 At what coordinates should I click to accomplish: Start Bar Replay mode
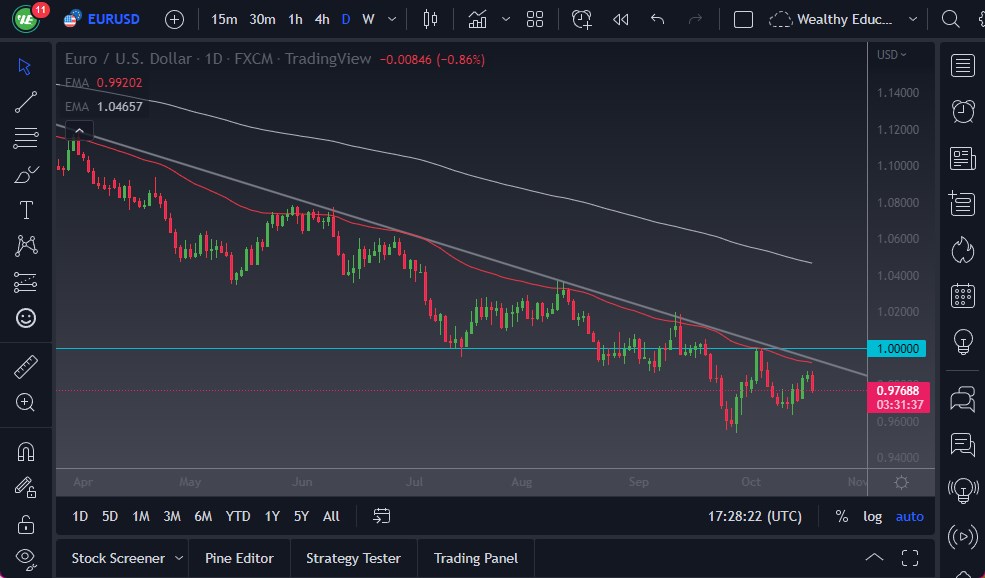click(x=620, y=18)
